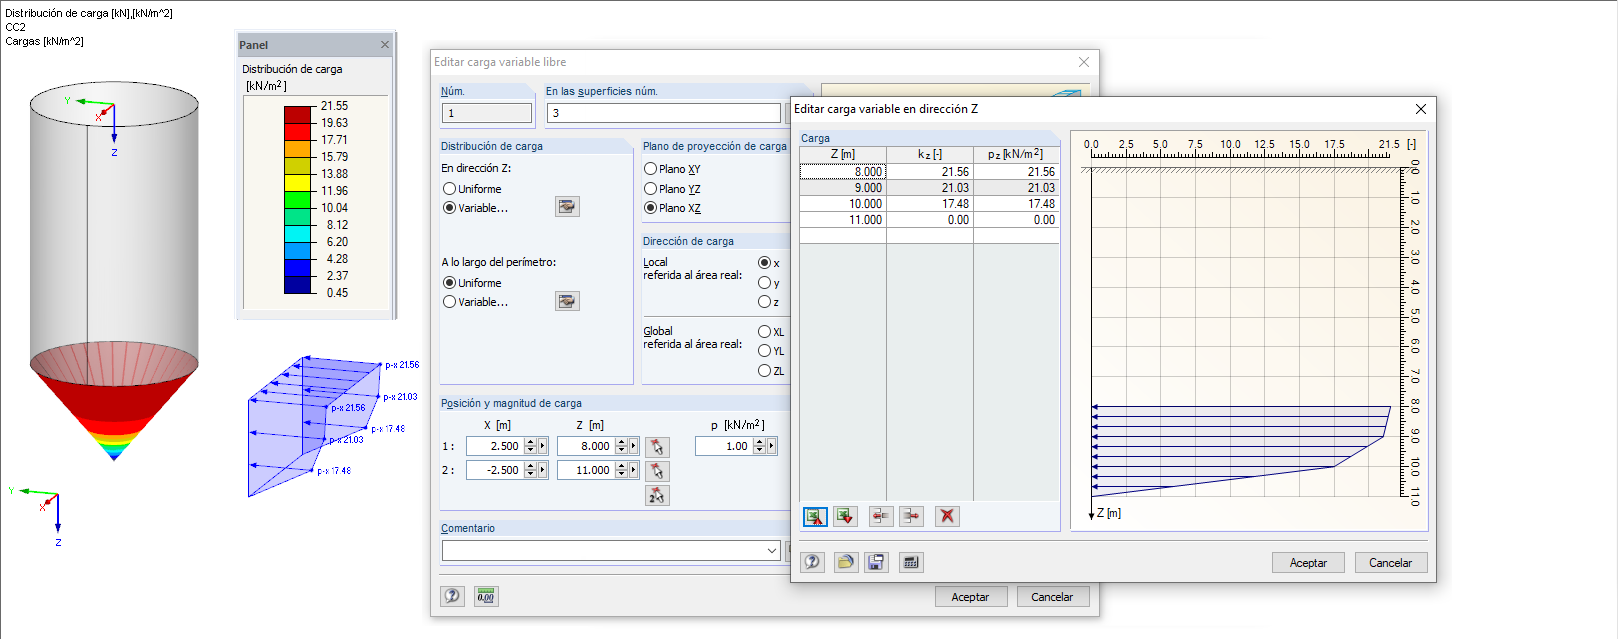This screenshot has height=639, width=1618.
Task: Select global load direction ZL
Action: click(764, 371)
